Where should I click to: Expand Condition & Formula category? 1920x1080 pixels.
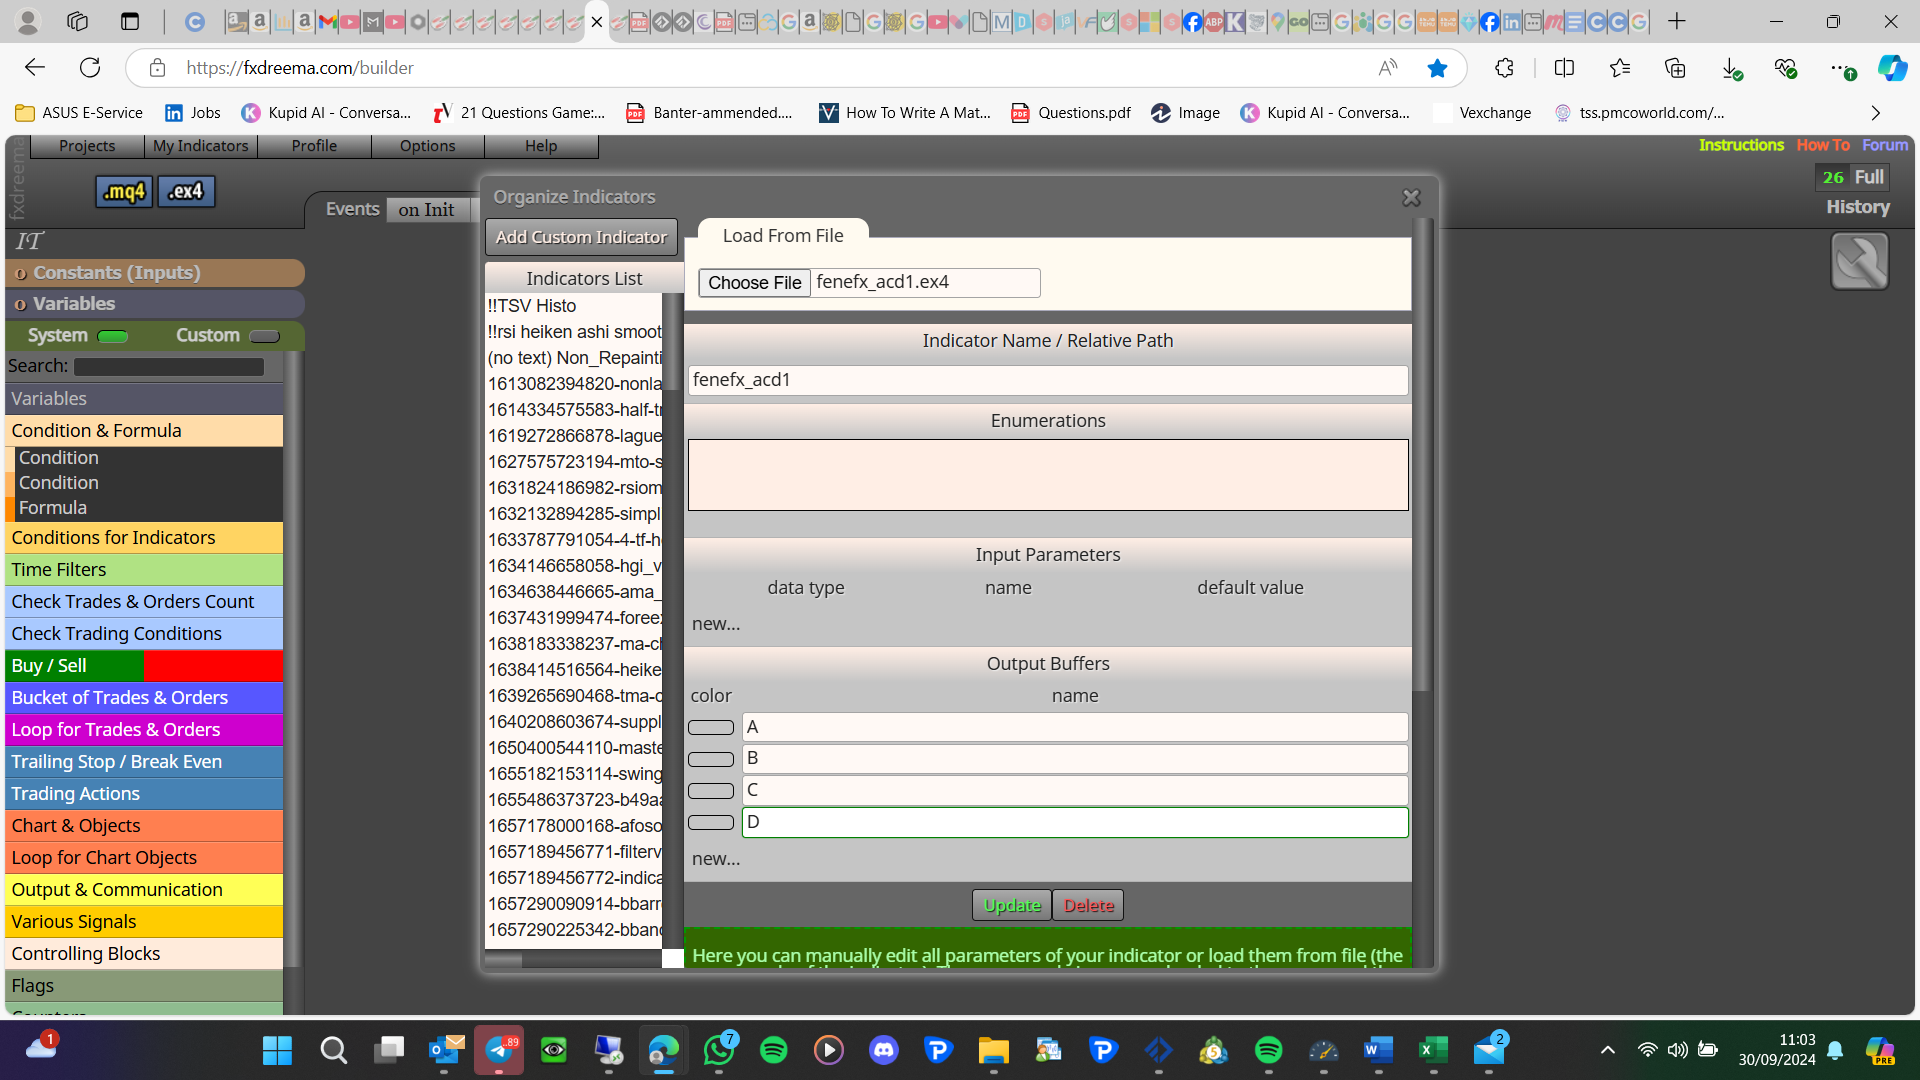pos(144,431)
